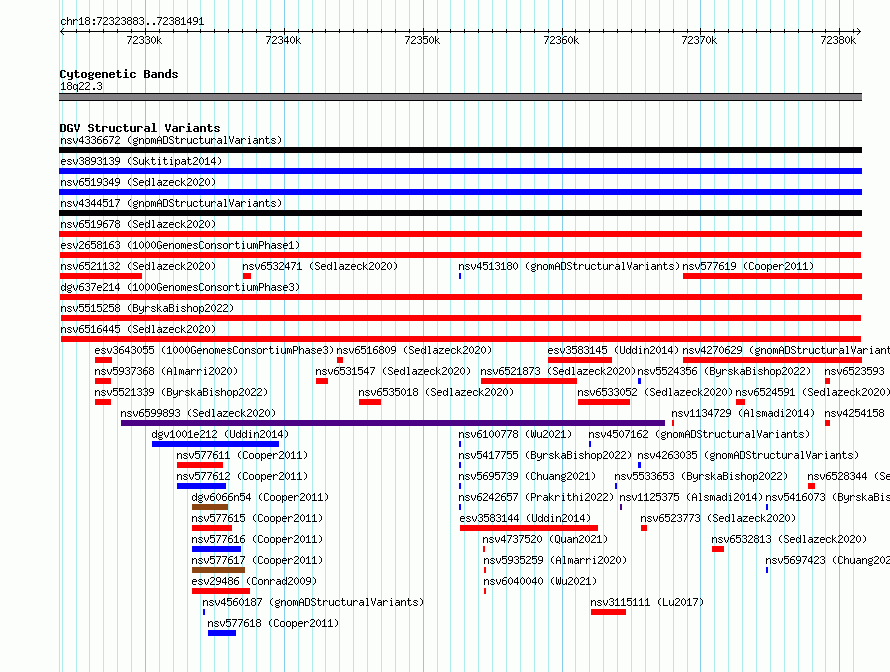Click the blue bar under dgv1001e212 Uddin2014
The width and height of the screenshot is (890, 672).
point(216,444)
